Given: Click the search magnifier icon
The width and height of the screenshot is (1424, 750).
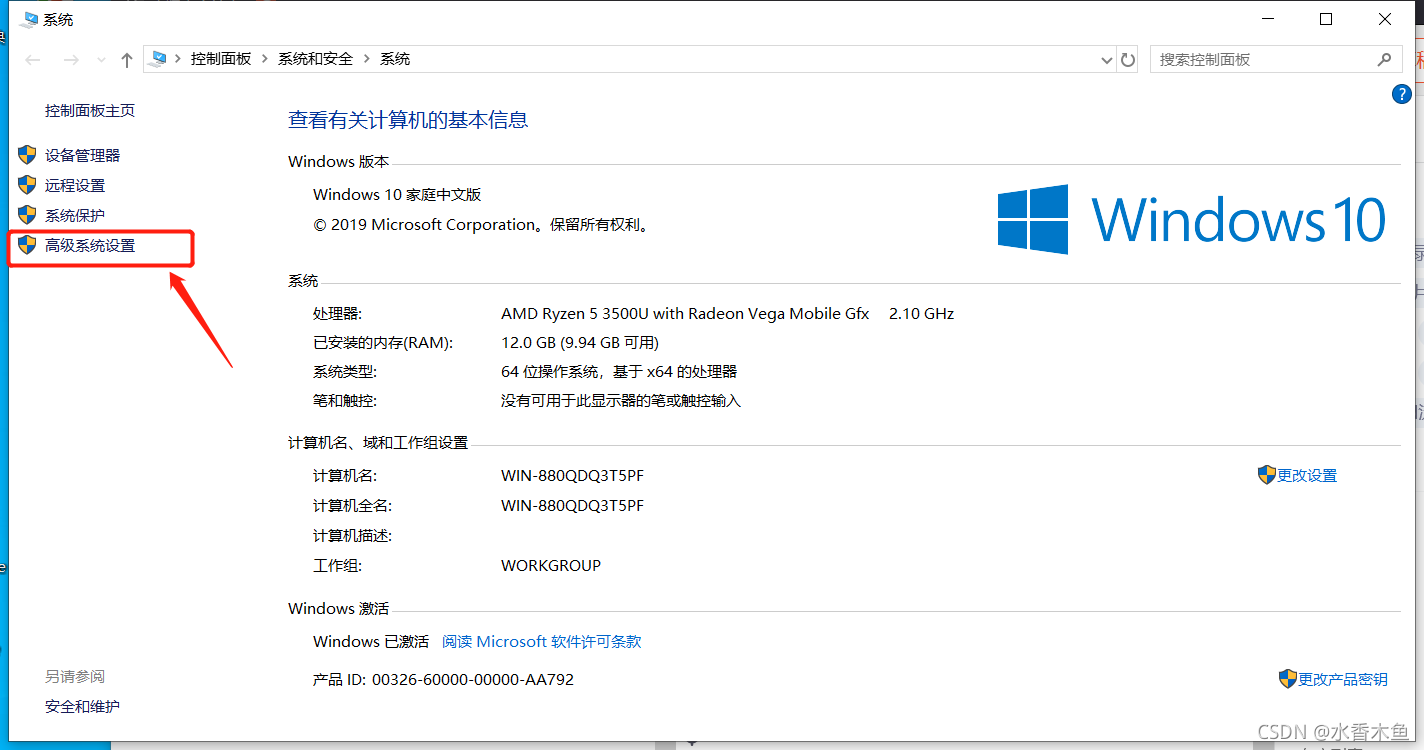Looking at the screenshot, I should click(x=1385, y=59).
